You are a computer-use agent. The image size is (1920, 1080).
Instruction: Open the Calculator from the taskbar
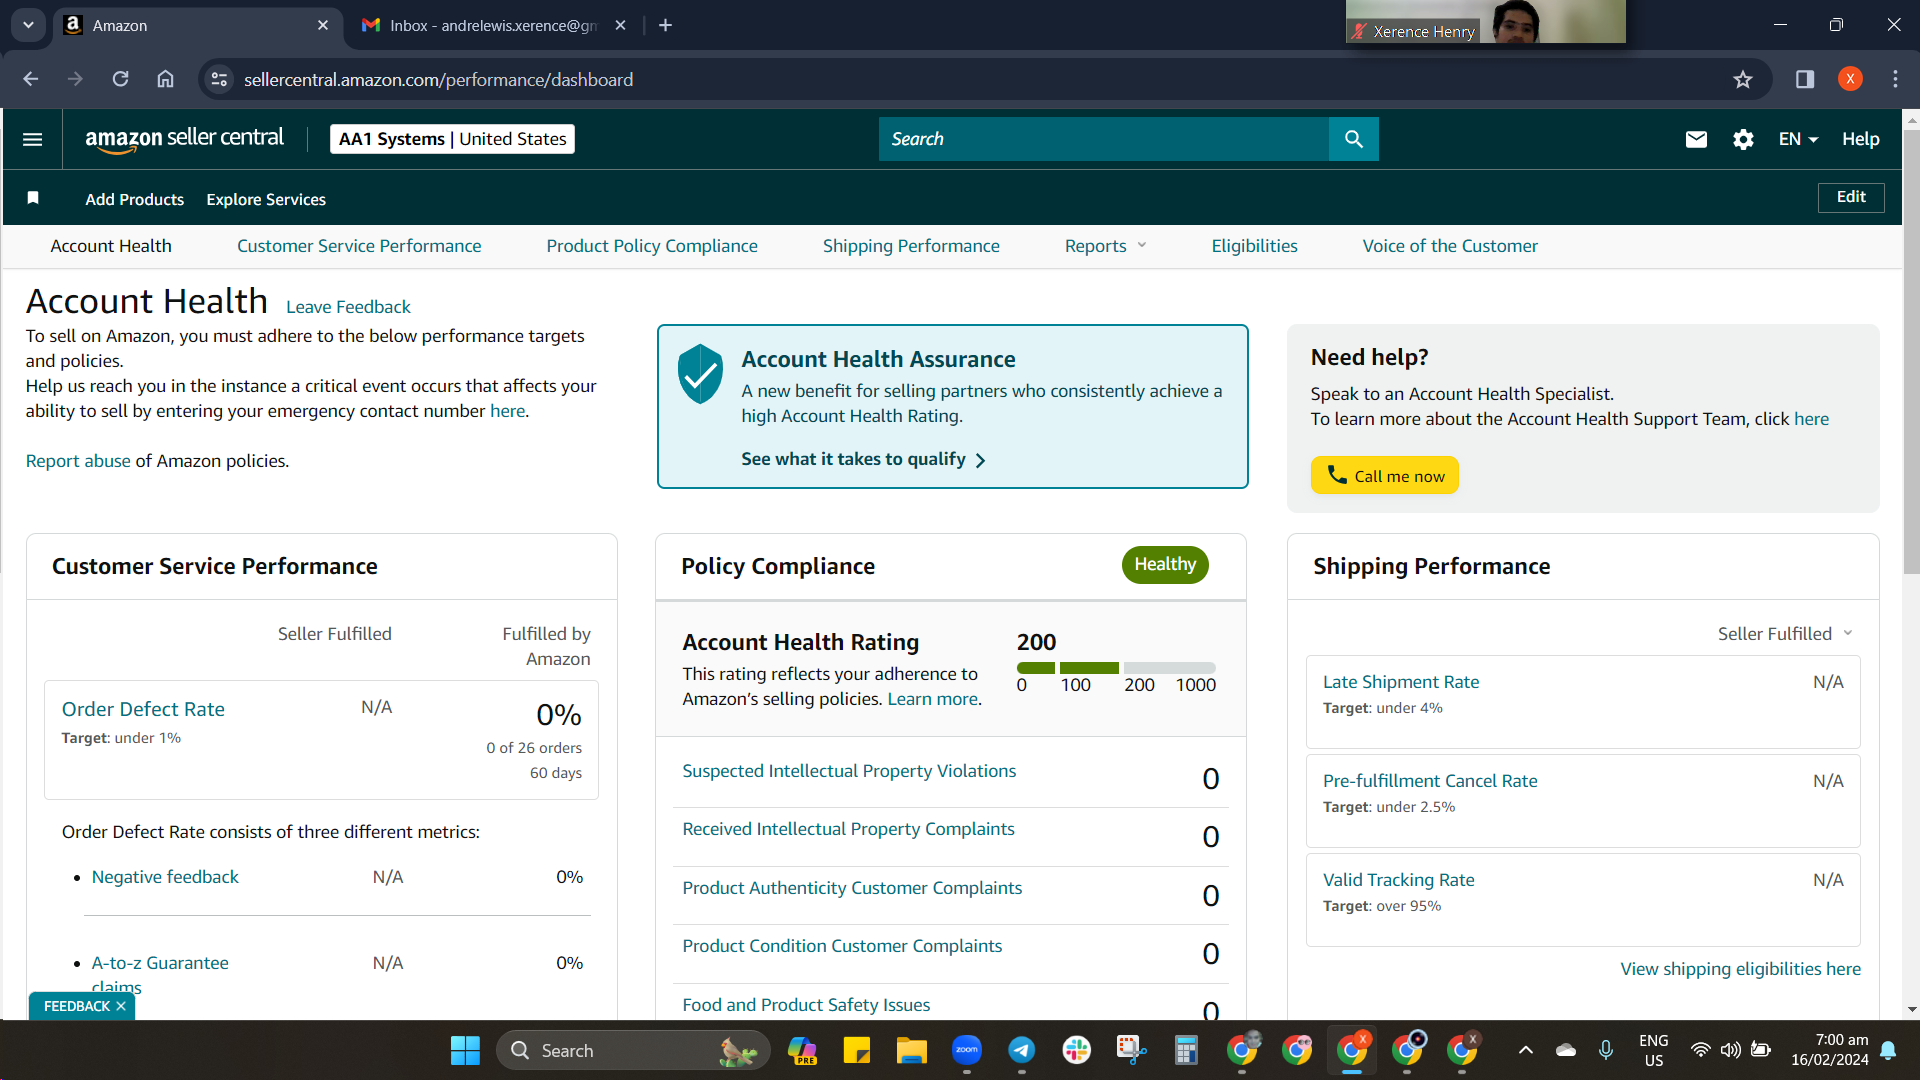coord(1186,1050)
